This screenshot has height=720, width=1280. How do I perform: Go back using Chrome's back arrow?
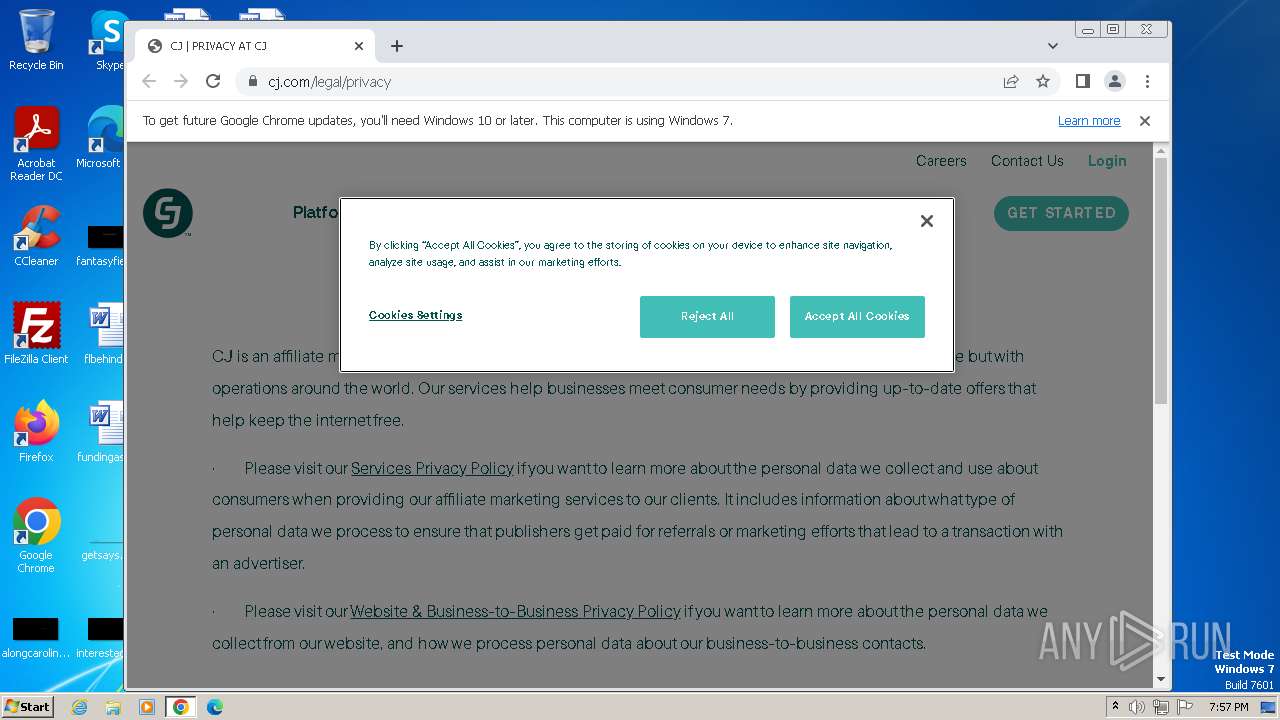click(149, 82)
